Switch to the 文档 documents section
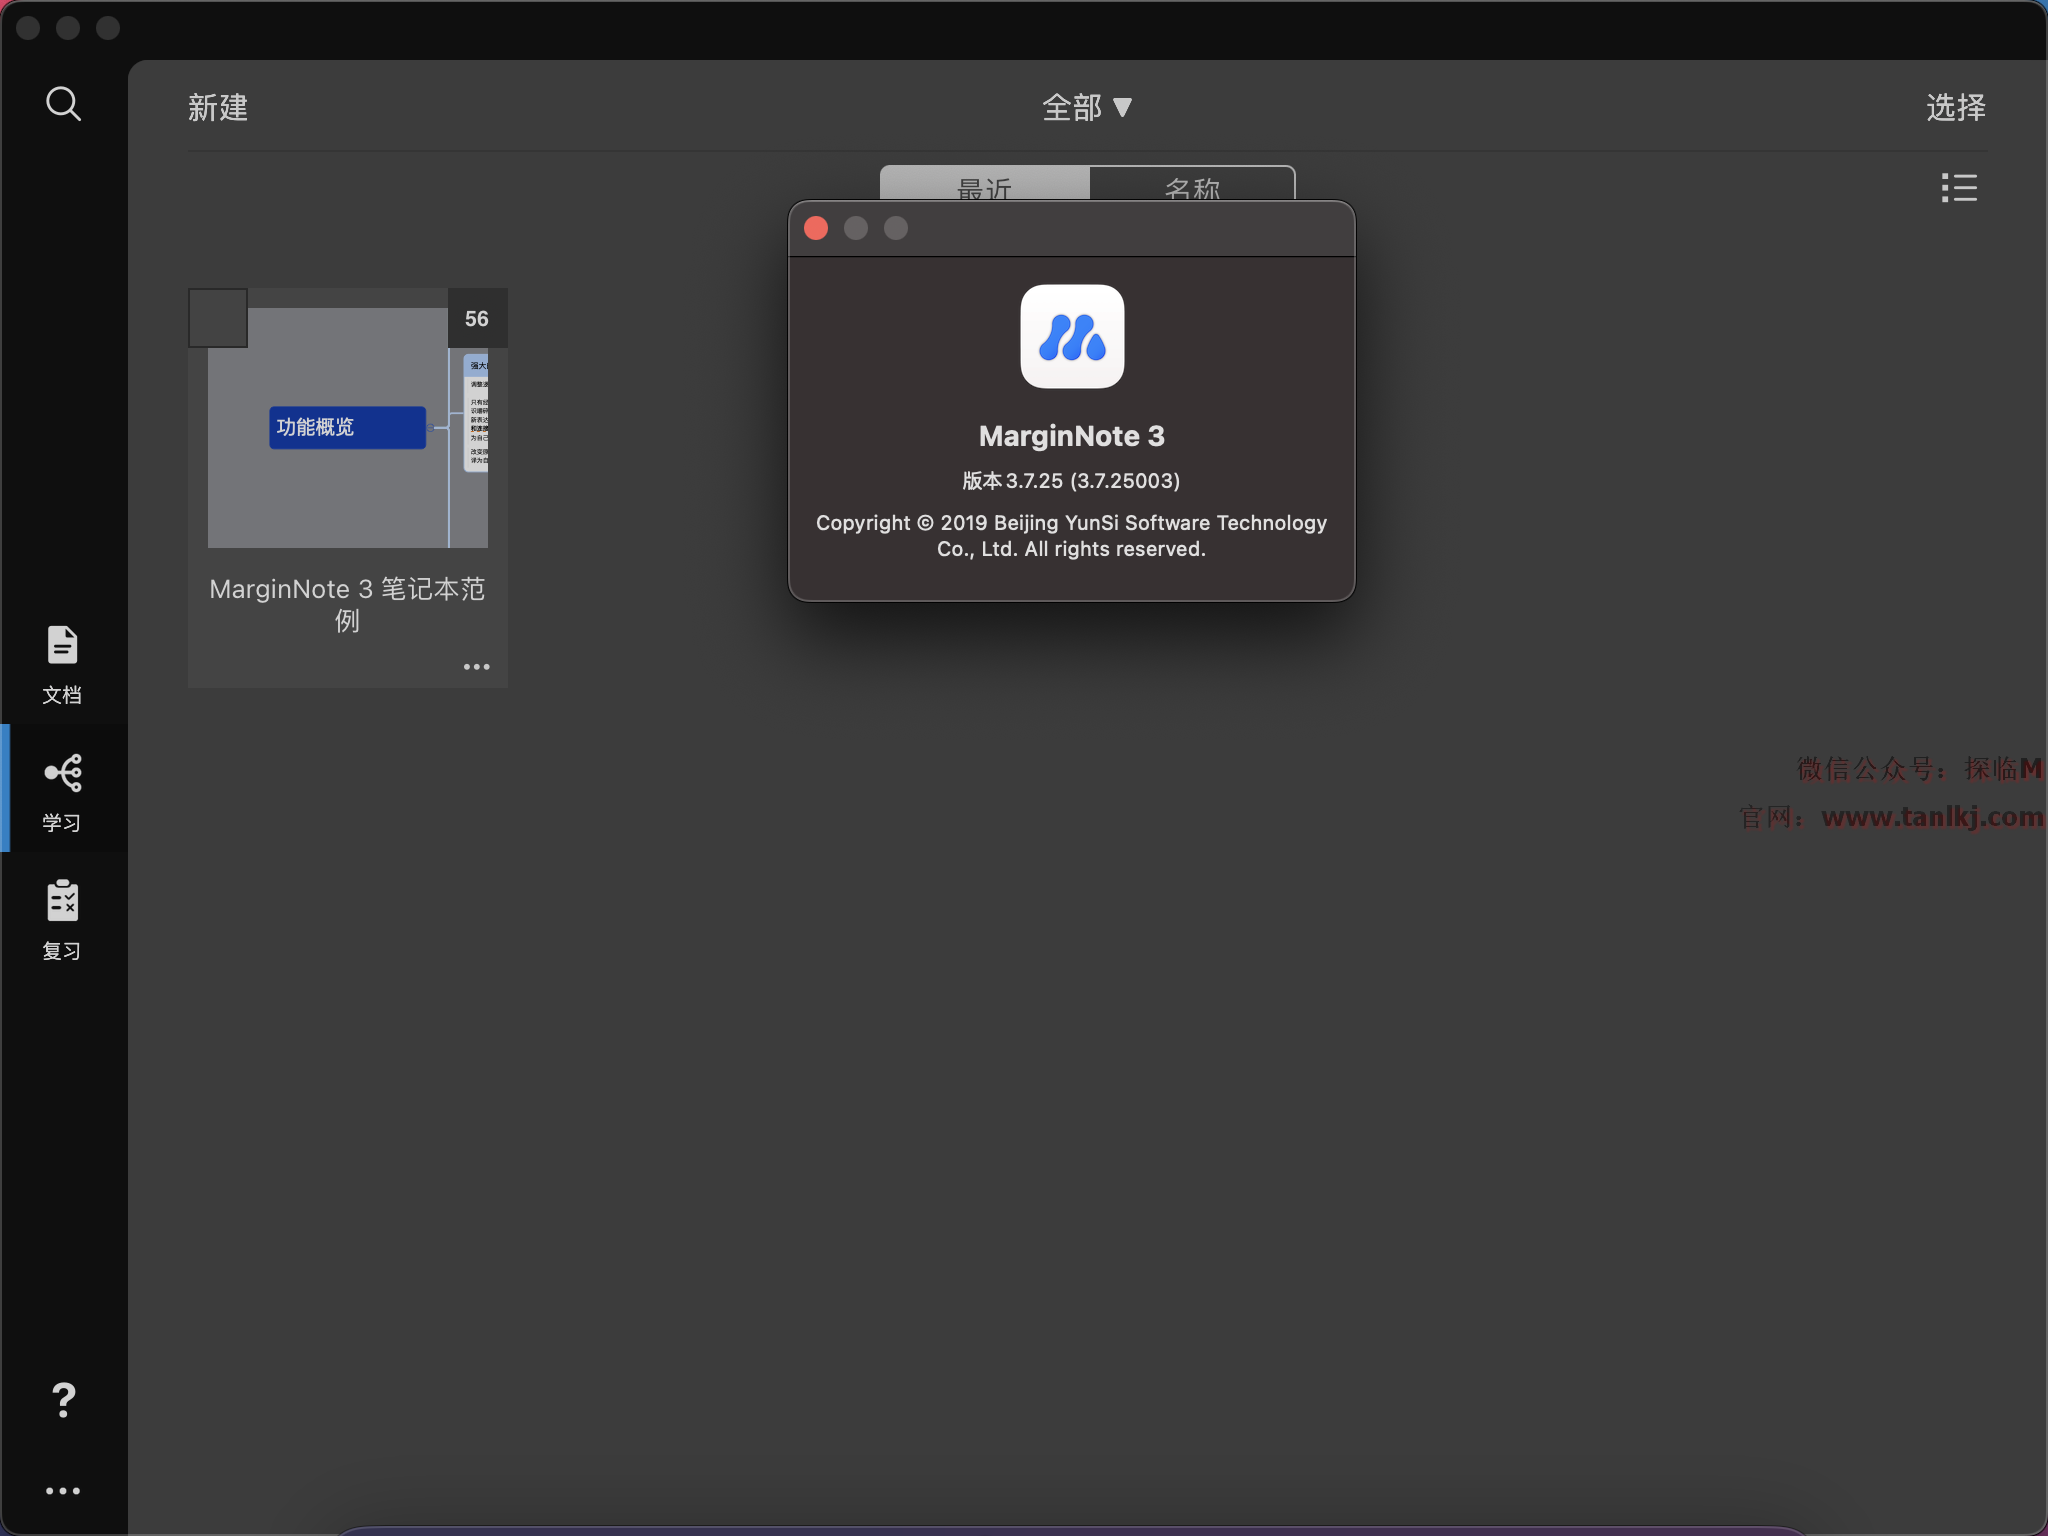 (62, 665)
